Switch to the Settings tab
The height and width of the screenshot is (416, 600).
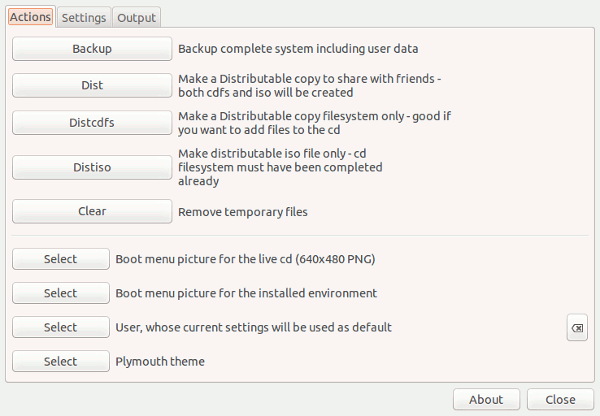click(x=83, y=17)
